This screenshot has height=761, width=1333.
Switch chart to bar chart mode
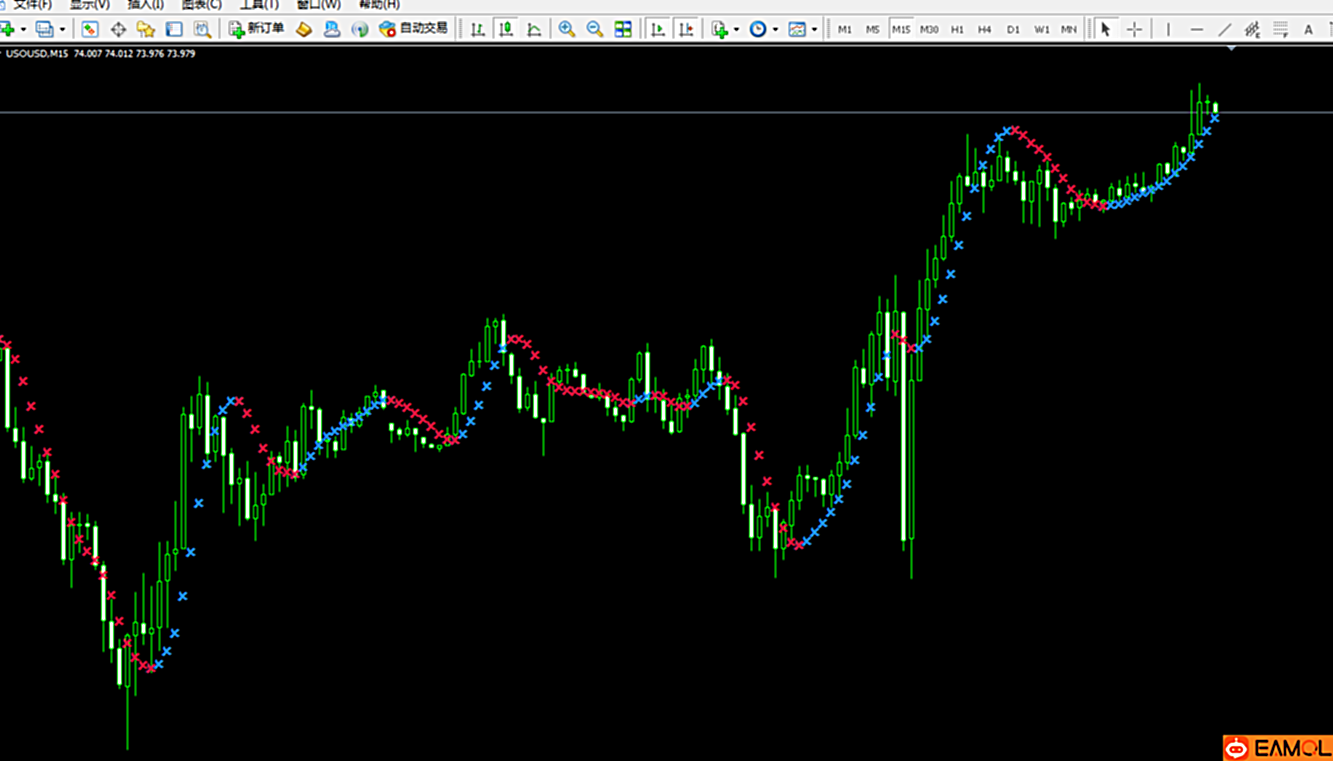coord(478,29)
